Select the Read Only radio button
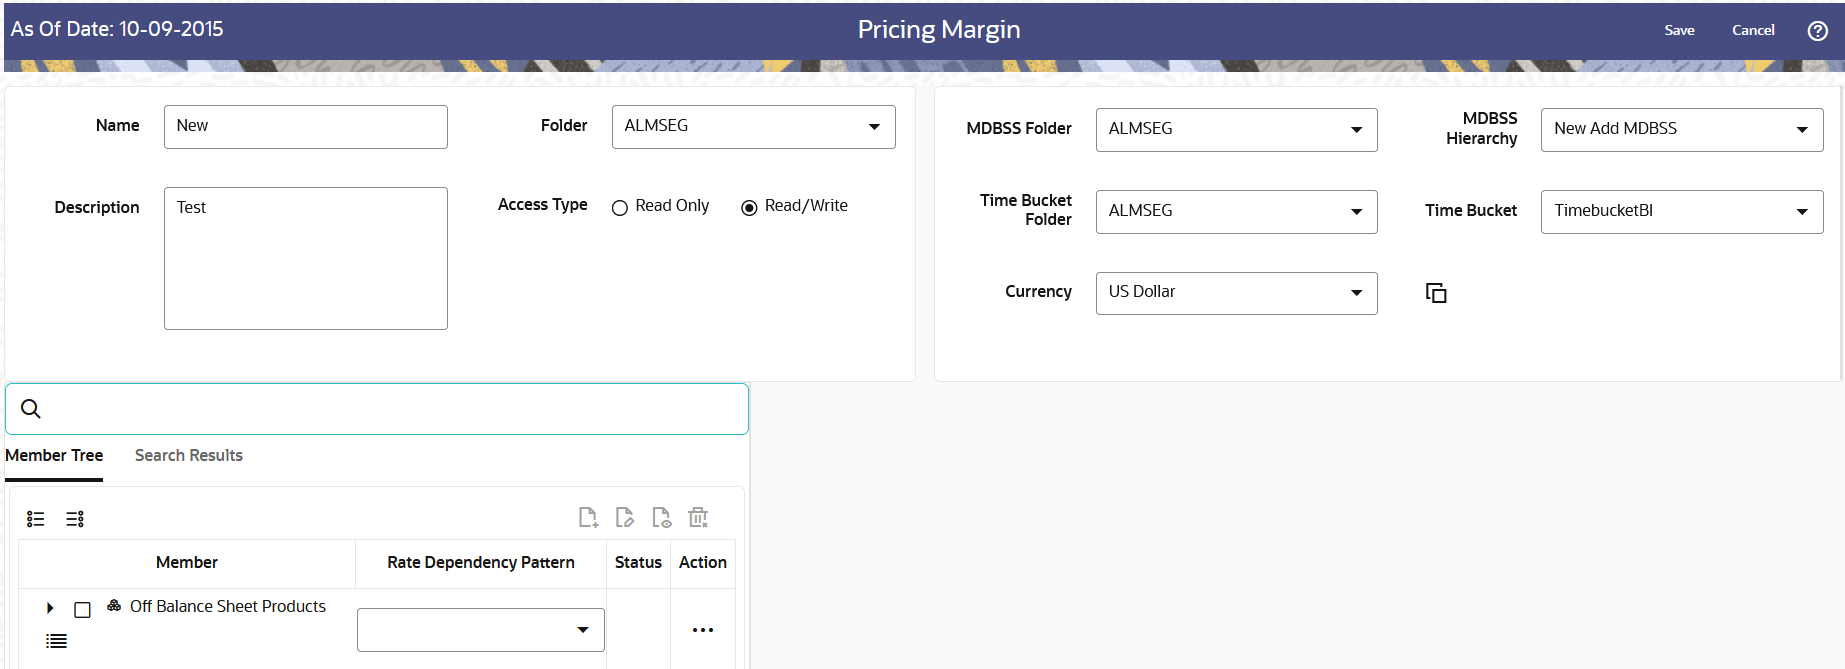 coord(620,207)
